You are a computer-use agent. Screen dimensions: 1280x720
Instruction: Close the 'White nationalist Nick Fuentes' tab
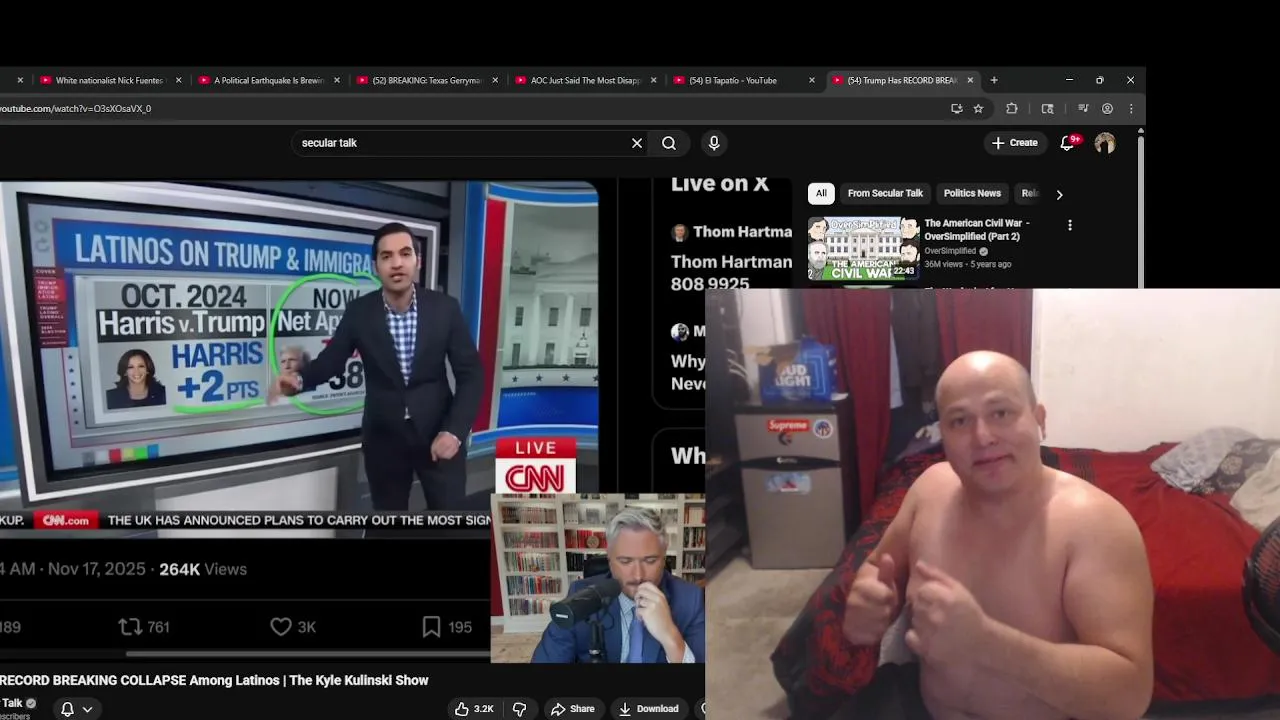(x=179, y=80)
